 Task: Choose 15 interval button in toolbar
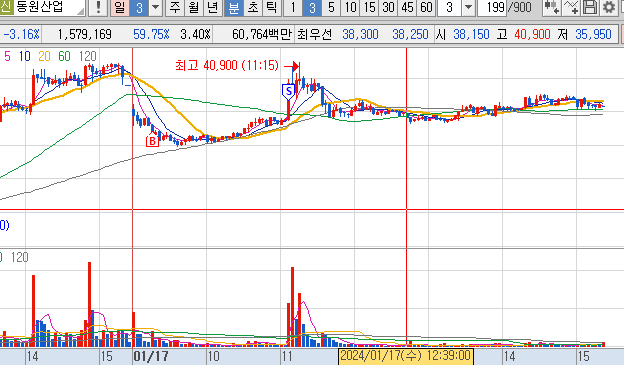[369, 7]
